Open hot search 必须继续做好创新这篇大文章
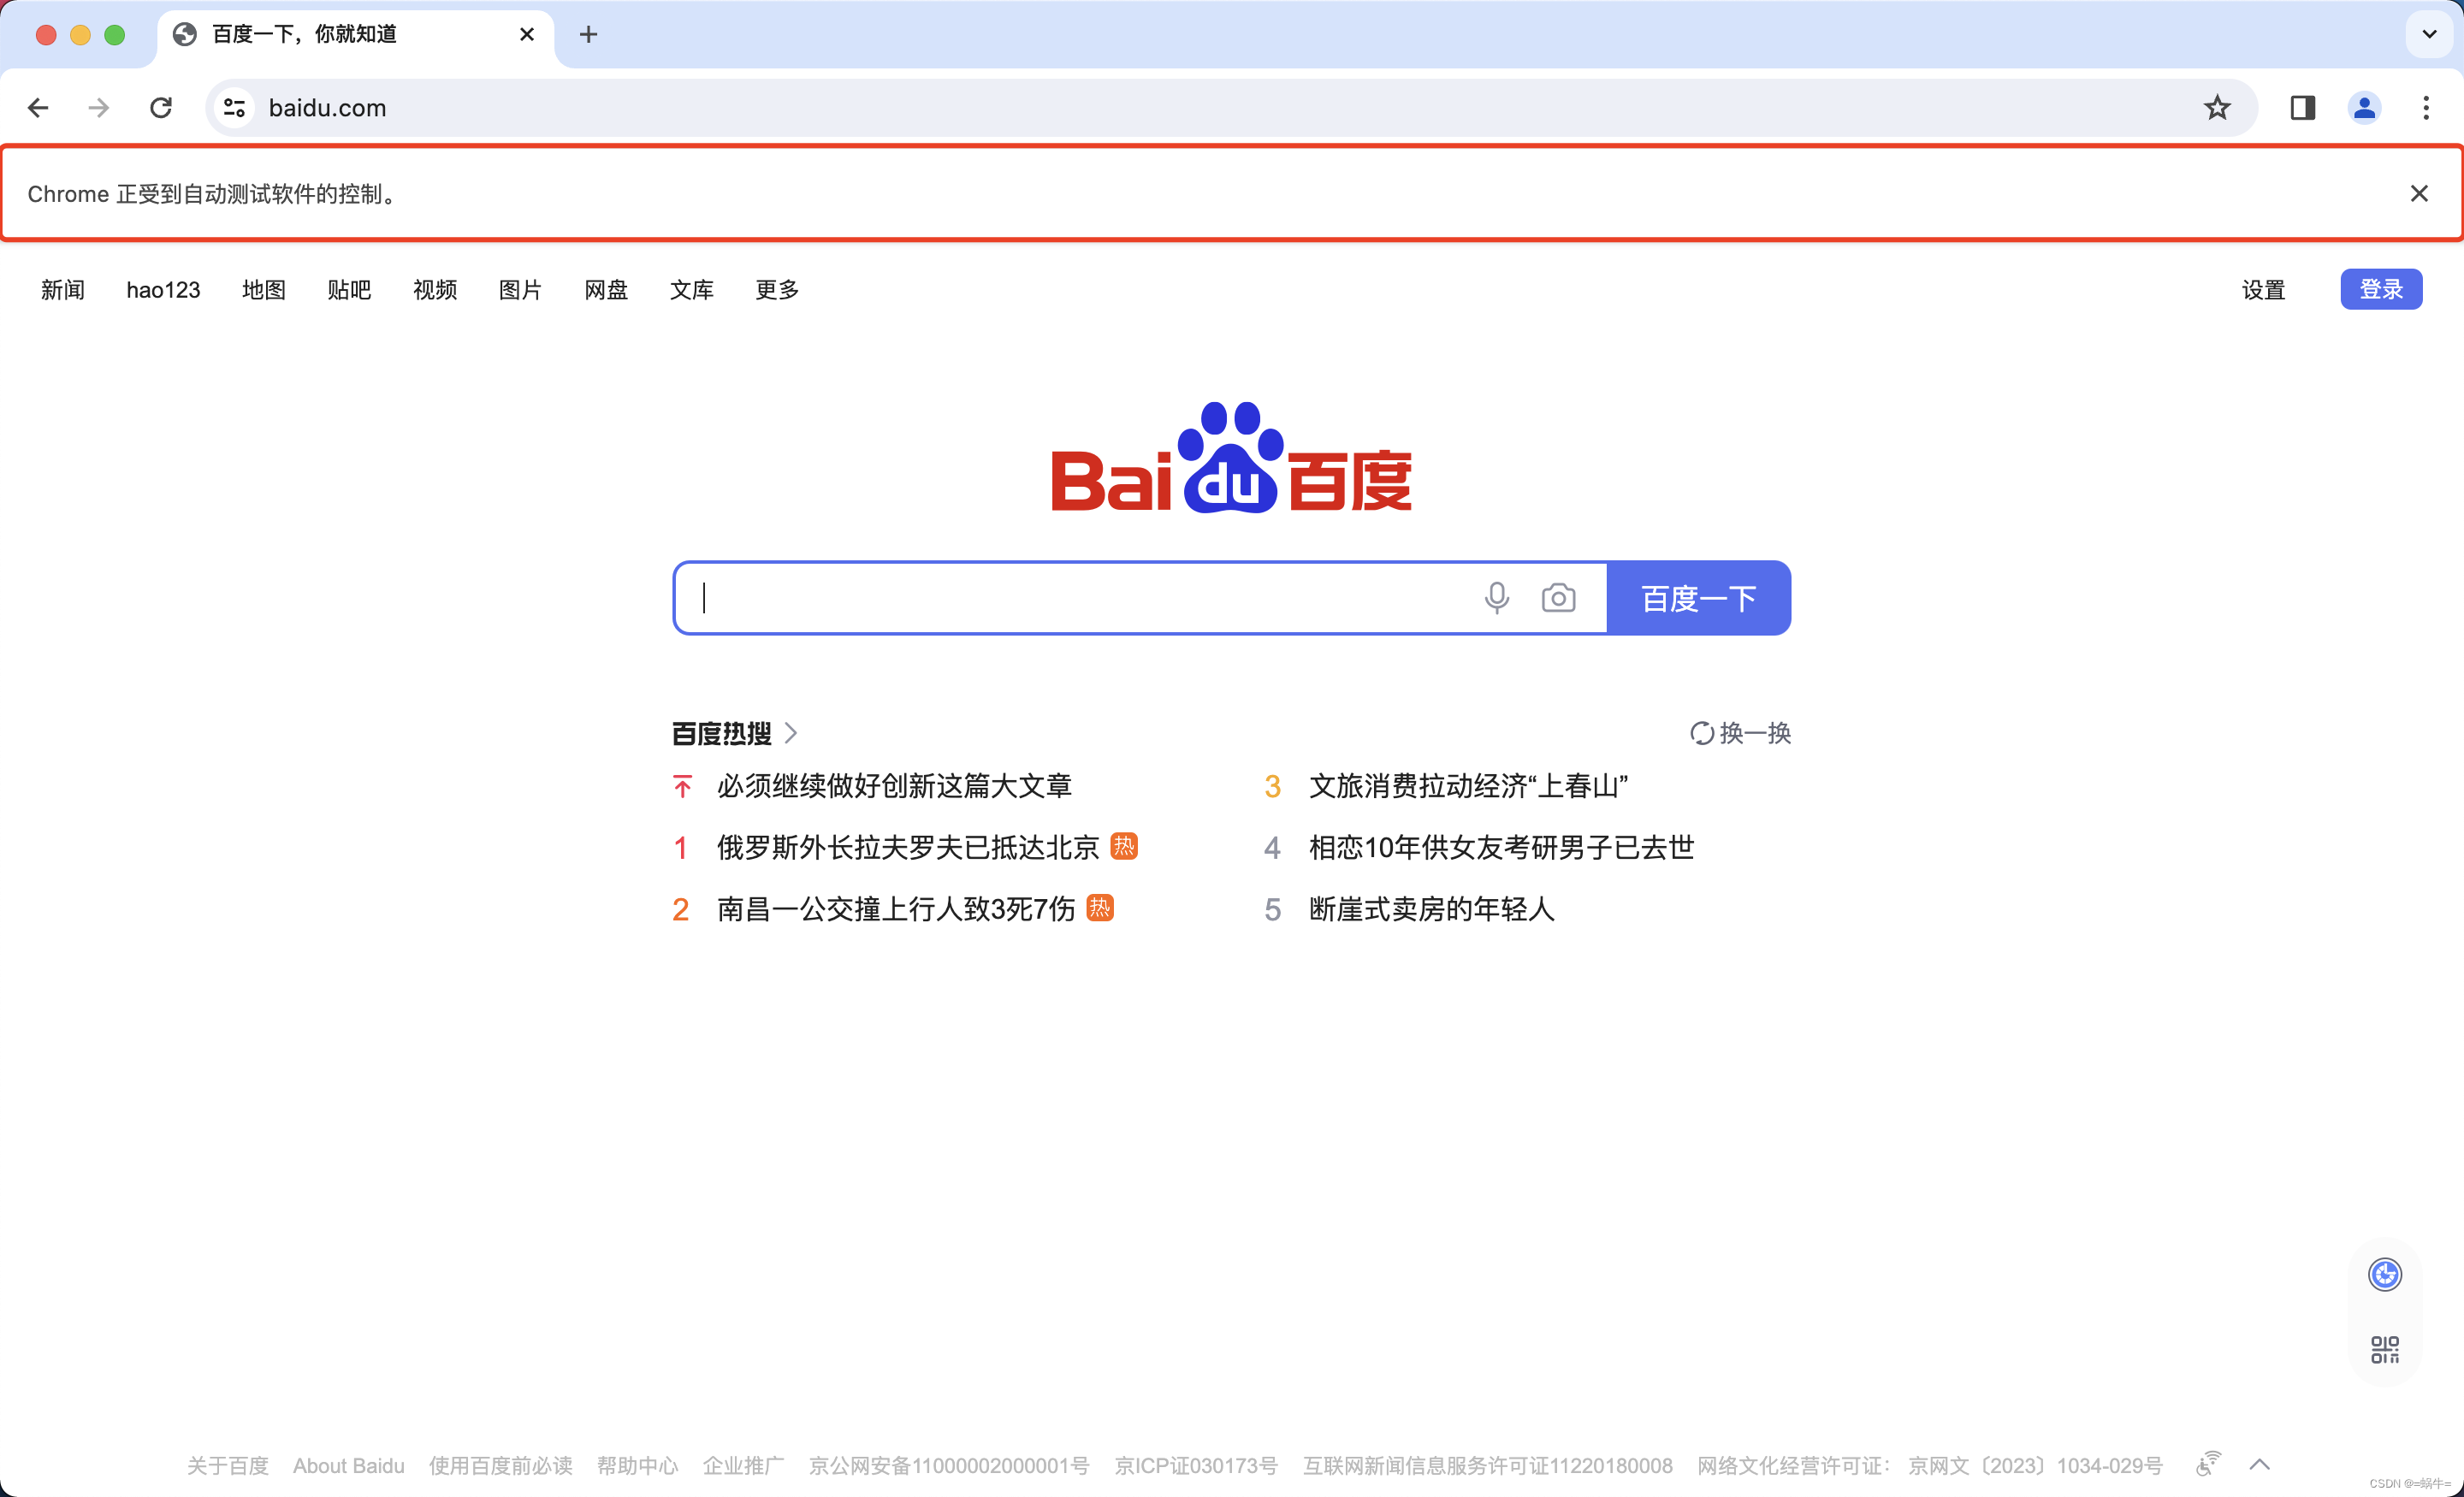This screenshot has width=2464, height=1497. pos(894,786)
